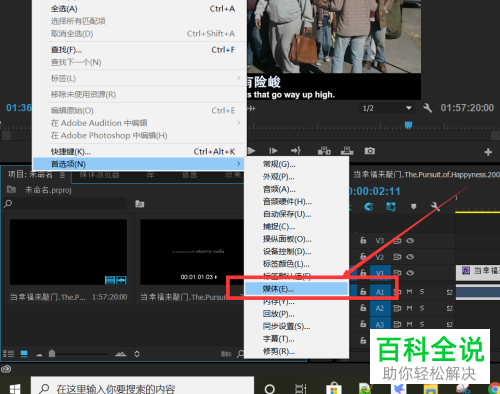Click Windows taskbar search box
The height and width of the screenshot is (394, 500).
click(x=142, y=387)
